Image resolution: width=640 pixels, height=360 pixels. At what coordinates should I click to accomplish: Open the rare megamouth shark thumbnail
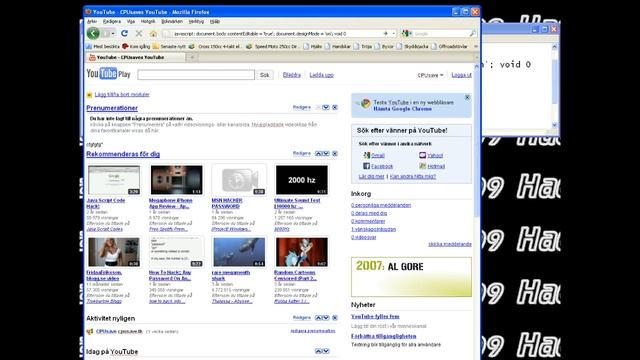(239, 252)
